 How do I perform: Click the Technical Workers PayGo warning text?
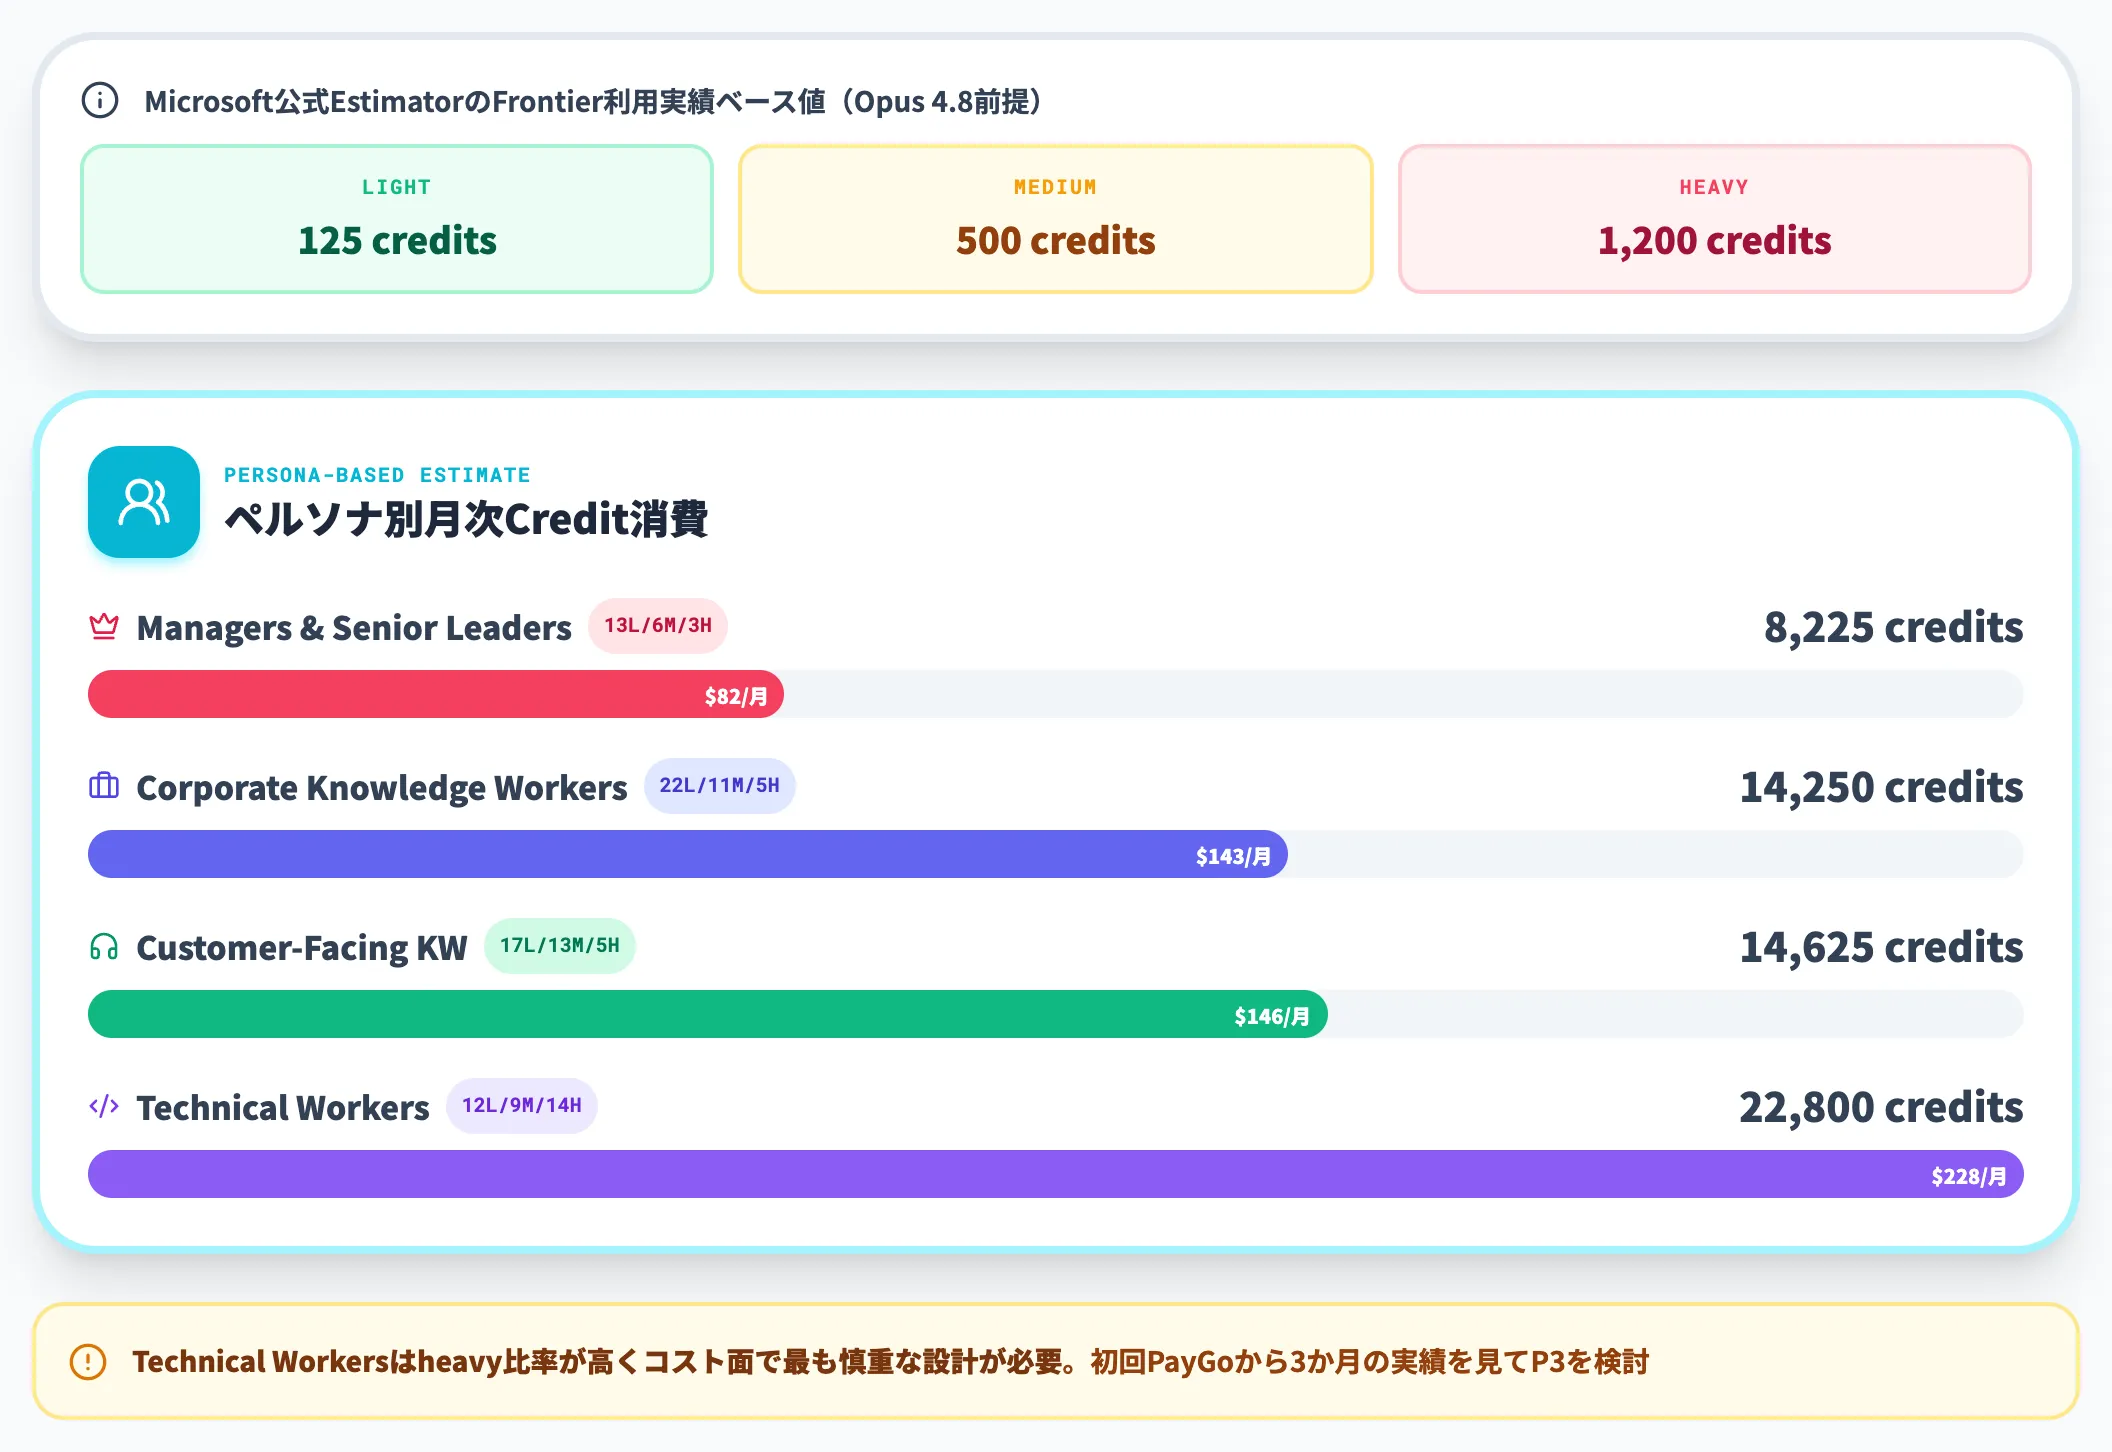click(890, 1361)
